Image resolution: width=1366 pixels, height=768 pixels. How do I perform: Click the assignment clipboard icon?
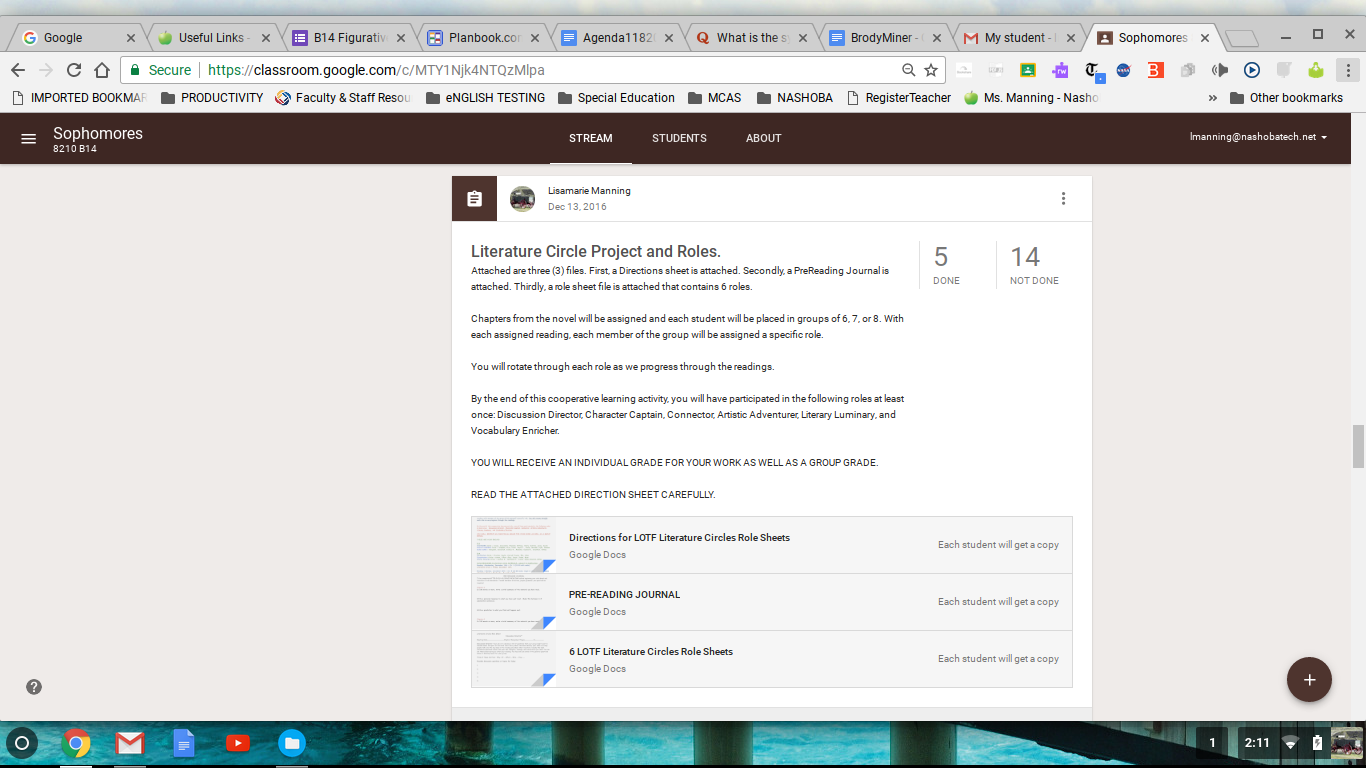pos(474,198)
